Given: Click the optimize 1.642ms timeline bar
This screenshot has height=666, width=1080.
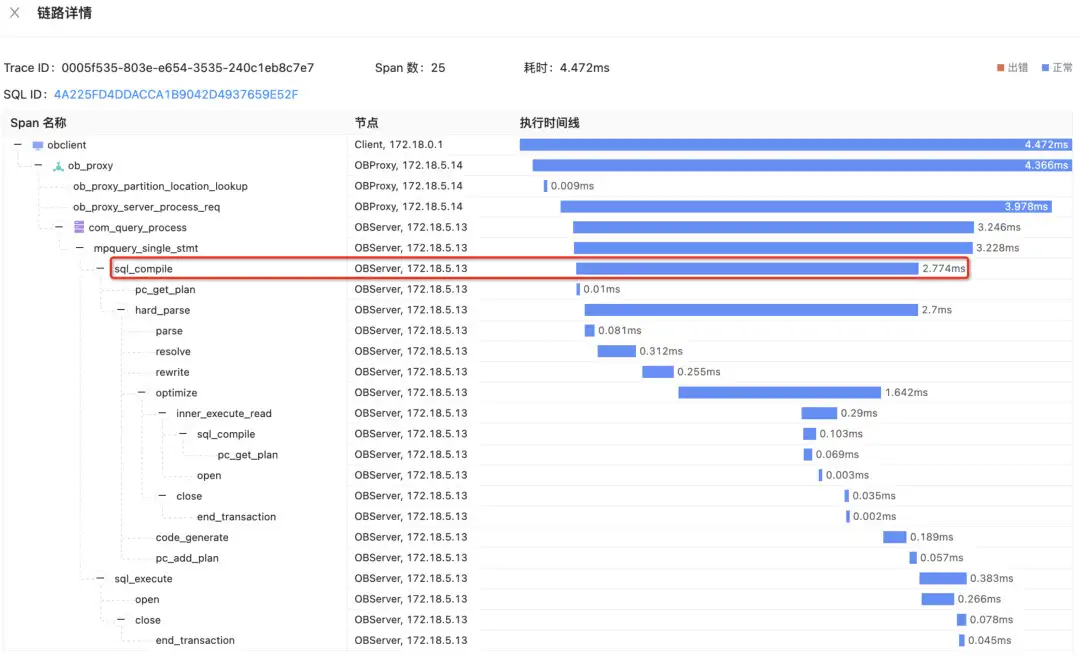Looking at the screenshot, I should point(779,393).
